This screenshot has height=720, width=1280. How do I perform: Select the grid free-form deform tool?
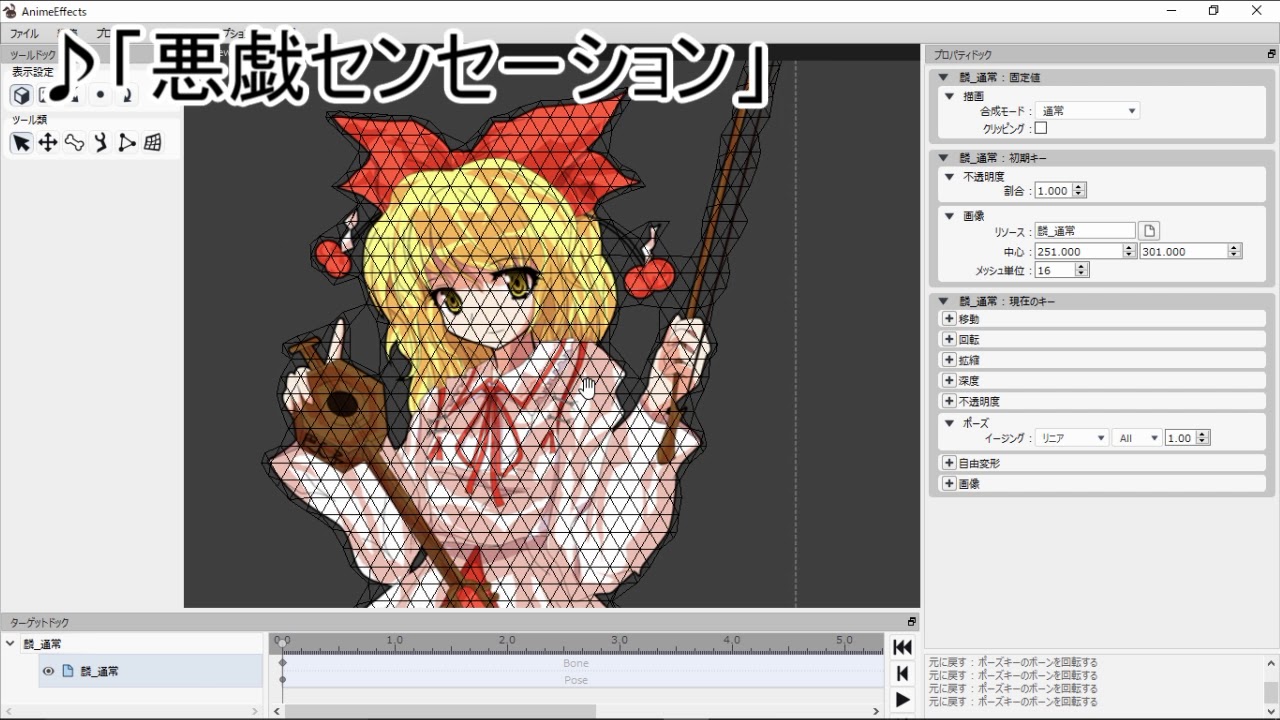(x=153, y=143)
